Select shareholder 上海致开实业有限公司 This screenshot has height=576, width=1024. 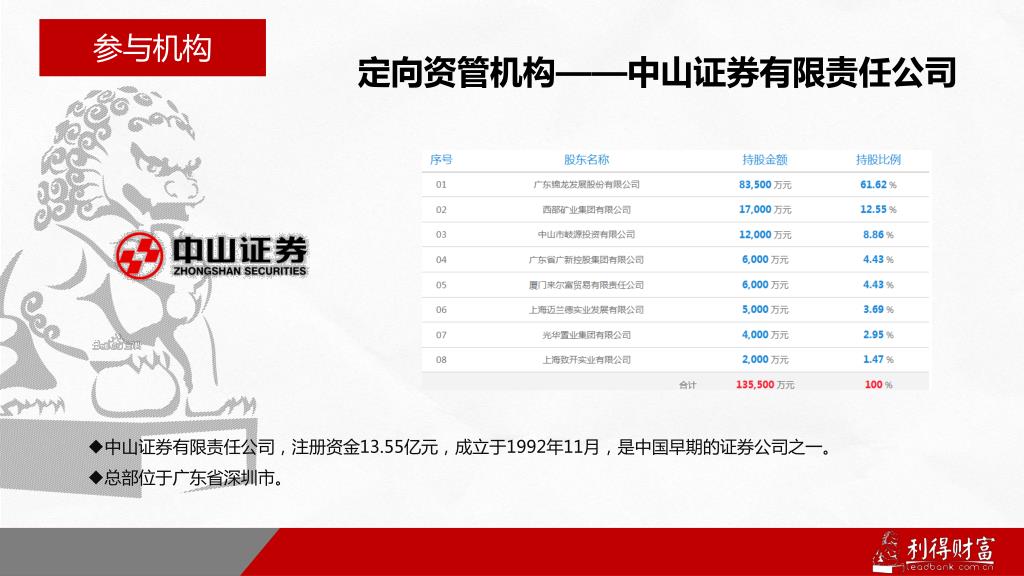click(586, 360)
